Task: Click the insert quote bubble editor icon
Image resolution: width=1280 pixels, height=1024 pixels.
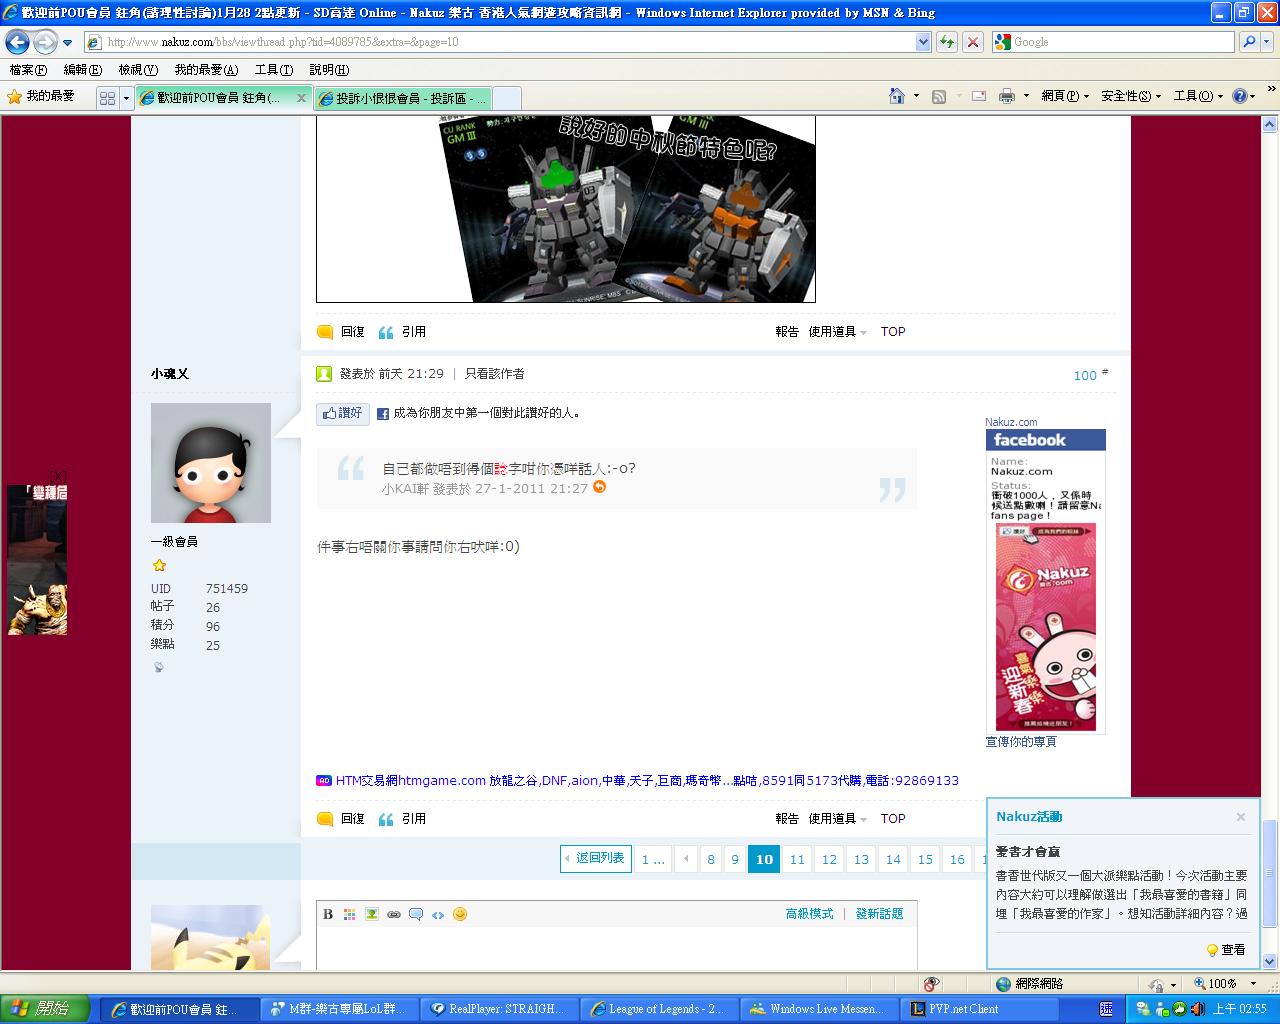Action: 415,914
